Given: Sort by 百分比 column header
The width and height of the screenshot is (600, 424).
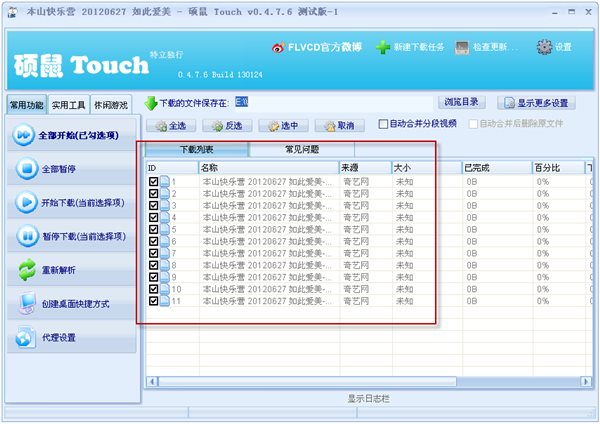Looking at the screenshot, I should click(x=559, y=168).
